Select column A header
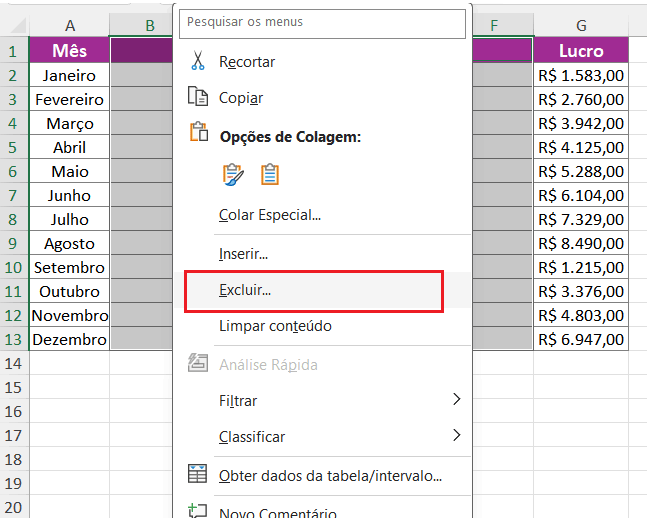Screen dimensions: 647x521 point(70,26)
